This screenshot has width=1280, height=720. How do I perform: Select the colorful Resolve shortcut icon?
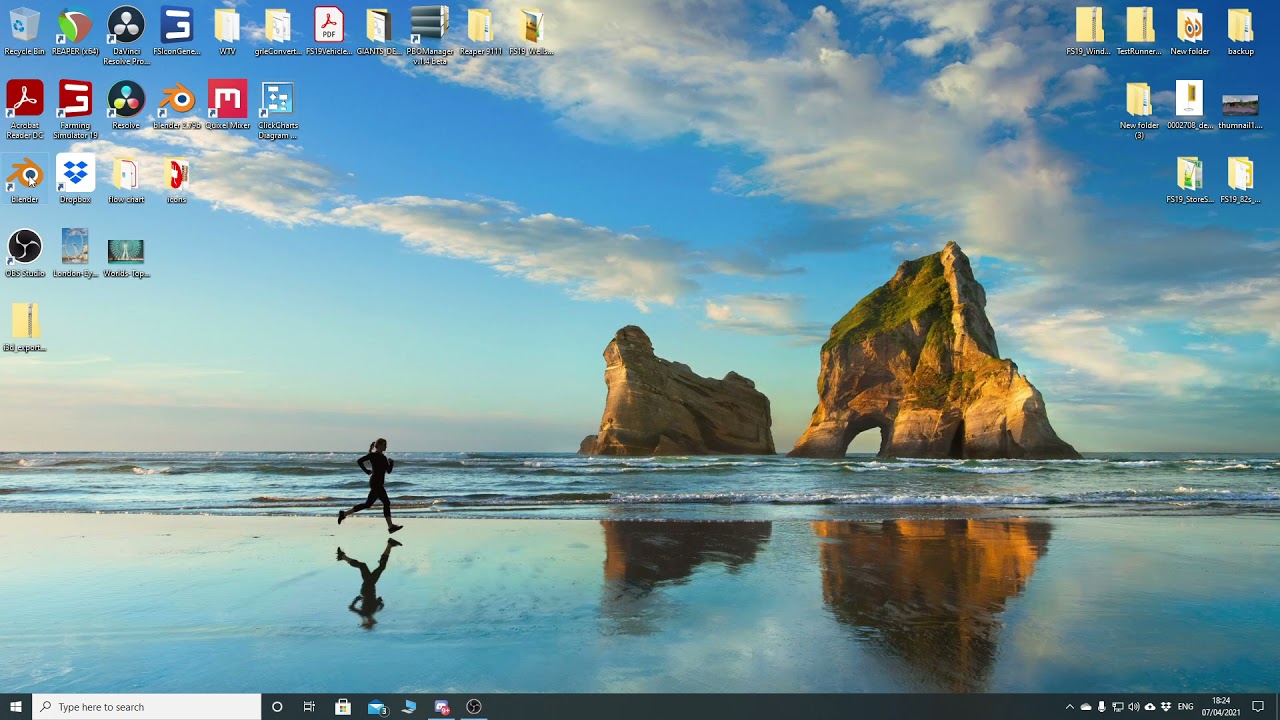[x=126, y=105]
